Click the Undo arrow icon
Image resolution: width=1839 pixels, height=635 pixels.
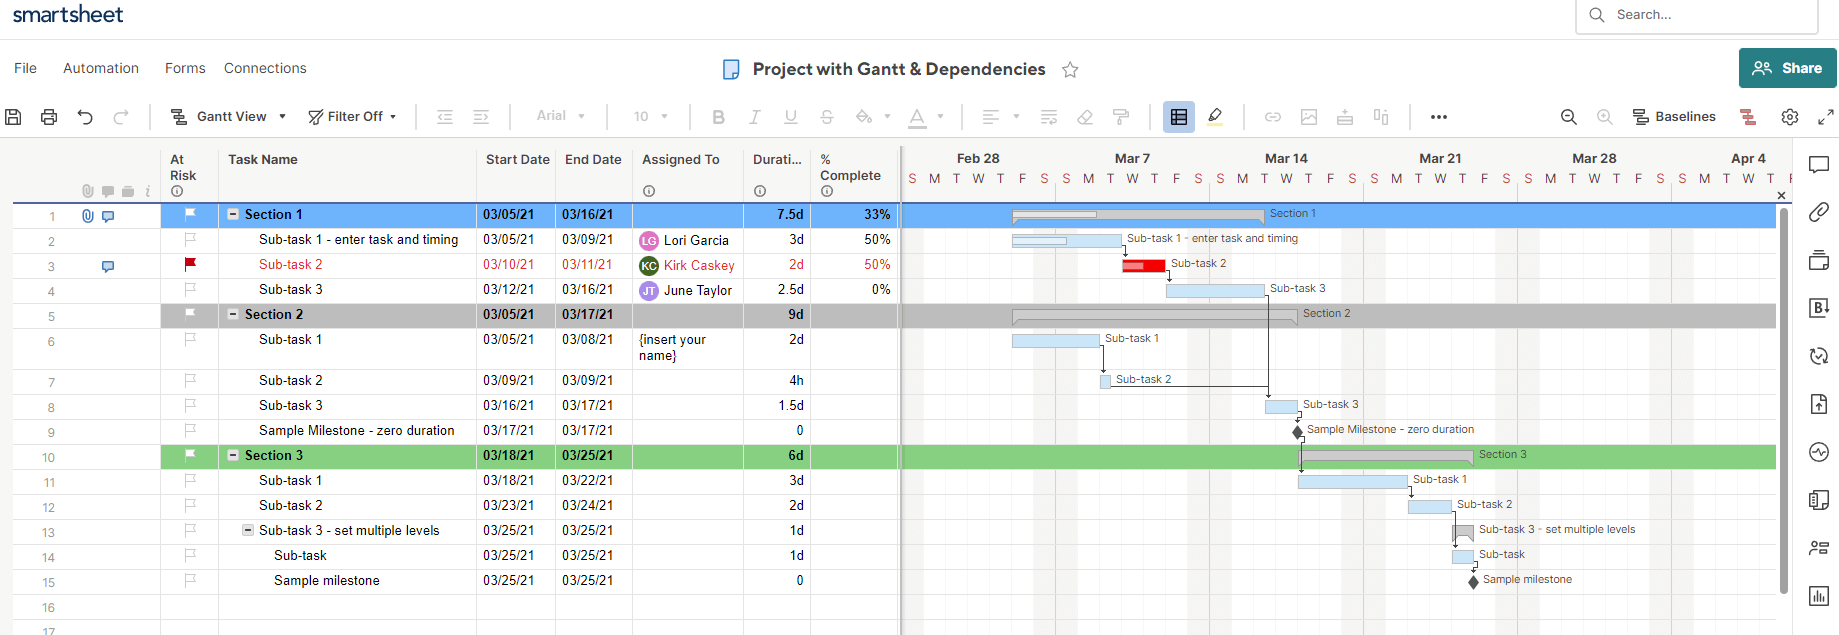click(x=85, y=117)
